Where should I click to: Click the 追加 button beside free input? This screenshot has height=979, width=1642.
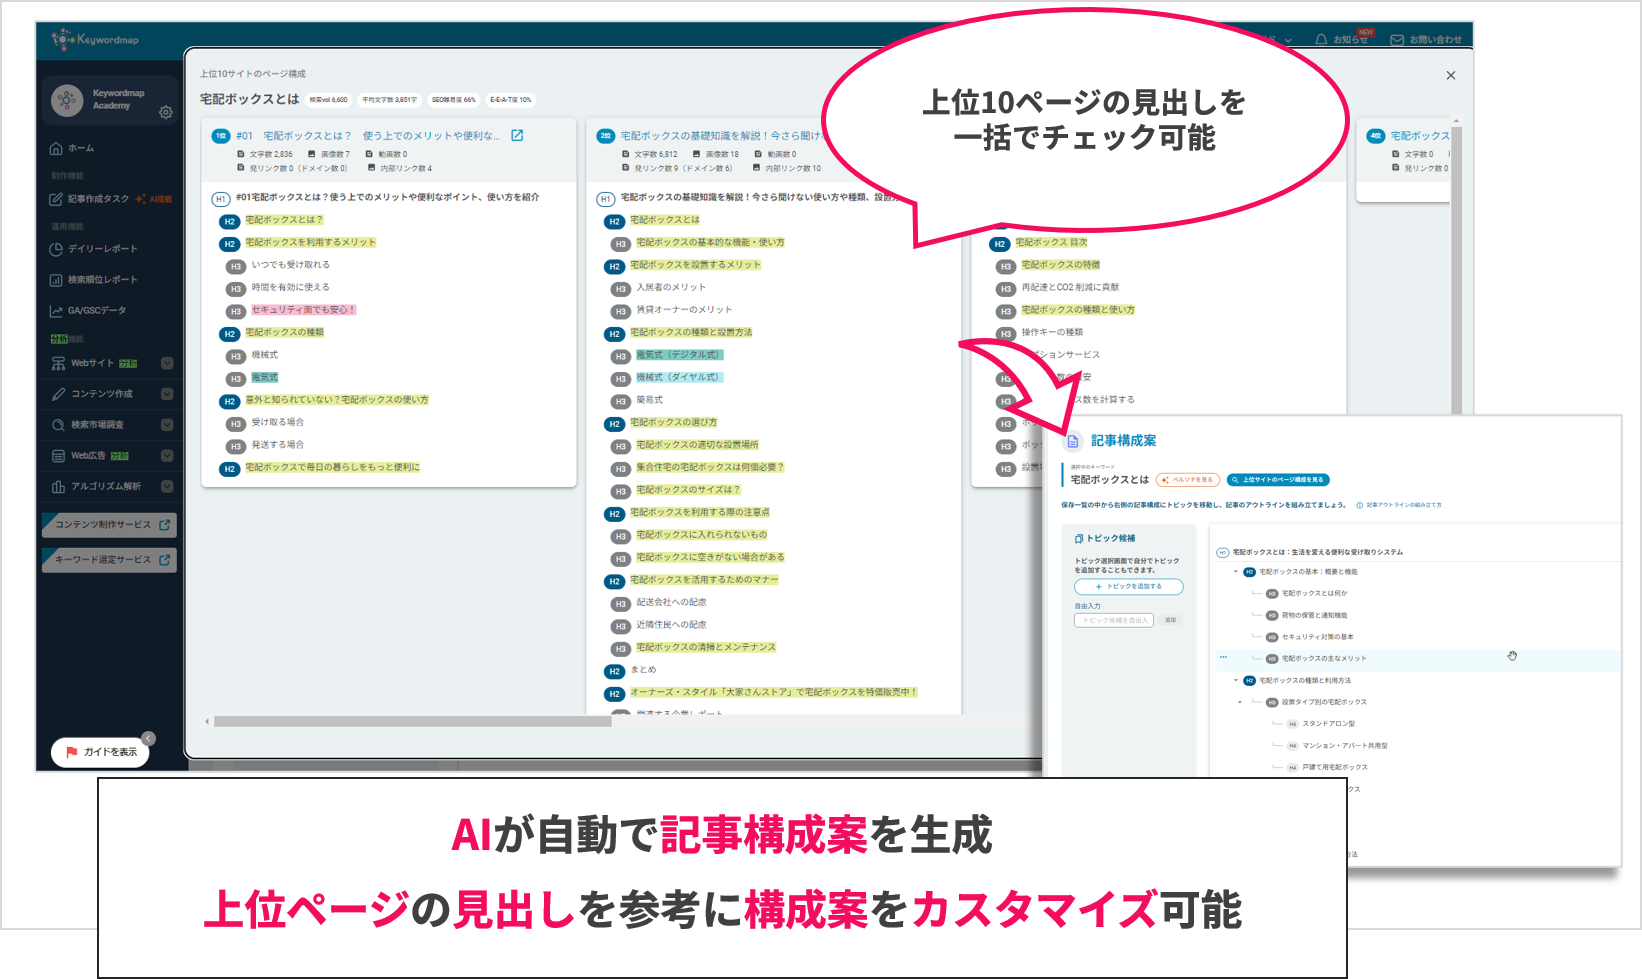[1170, 620]
